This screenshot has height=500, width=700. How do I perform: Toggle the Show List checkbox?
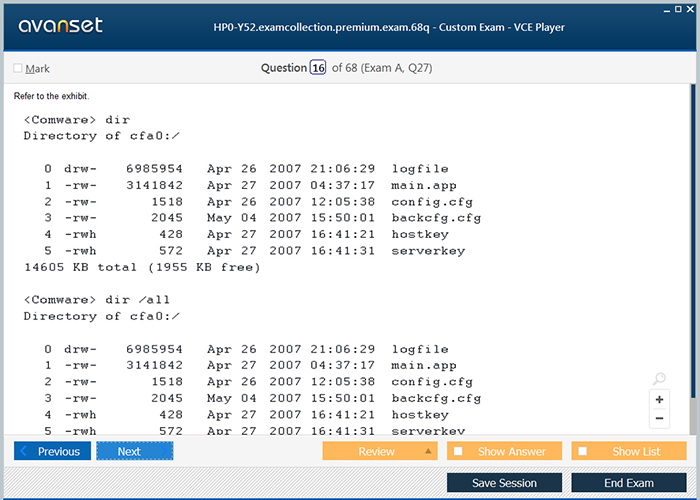(584, 451)
